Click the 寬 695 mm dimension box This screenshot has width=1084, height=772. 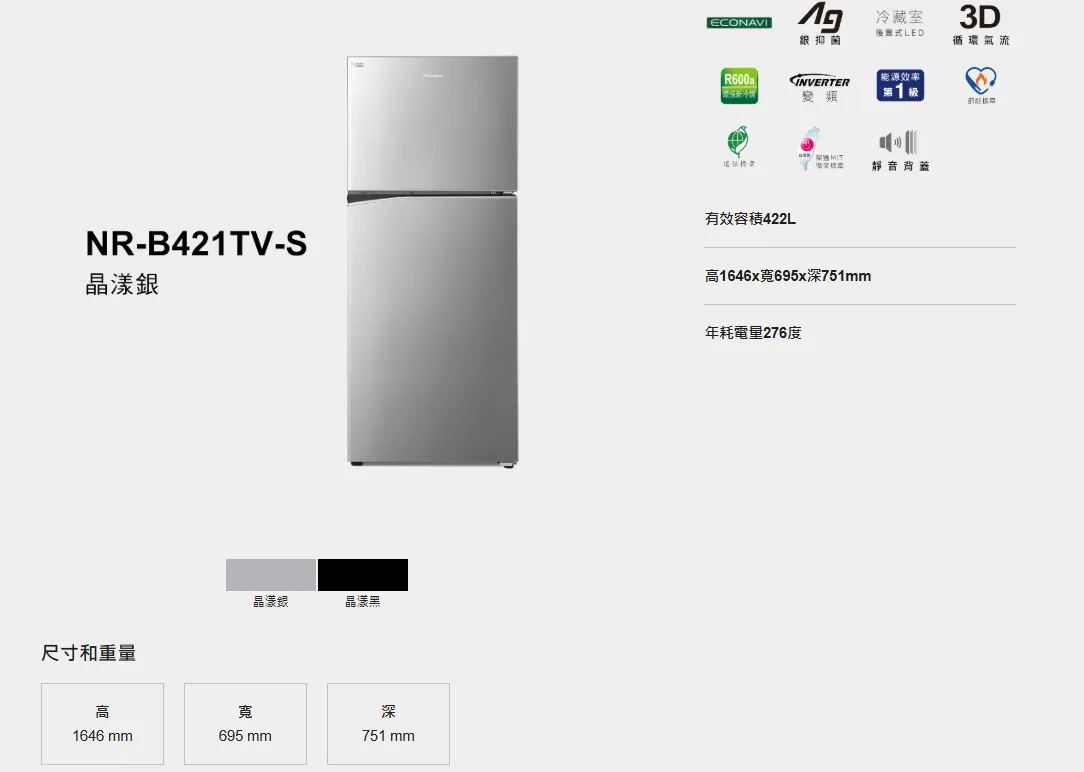coord(245,724)
